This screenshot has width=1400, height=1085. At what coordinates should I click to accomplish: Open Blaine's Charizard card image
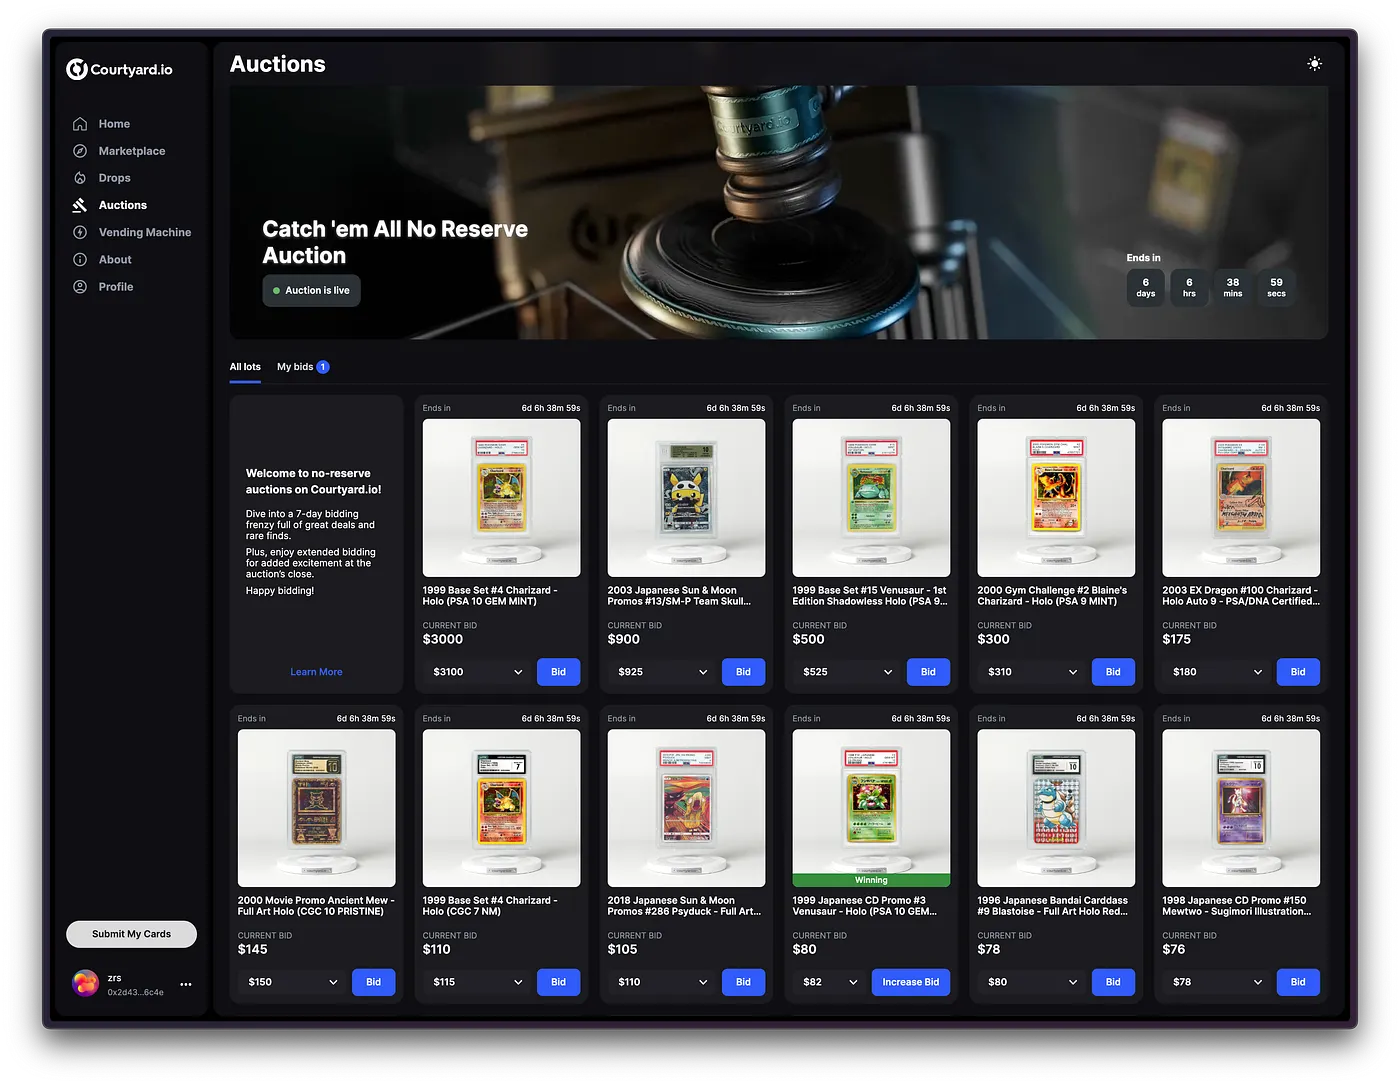[x=1056, y=497]
